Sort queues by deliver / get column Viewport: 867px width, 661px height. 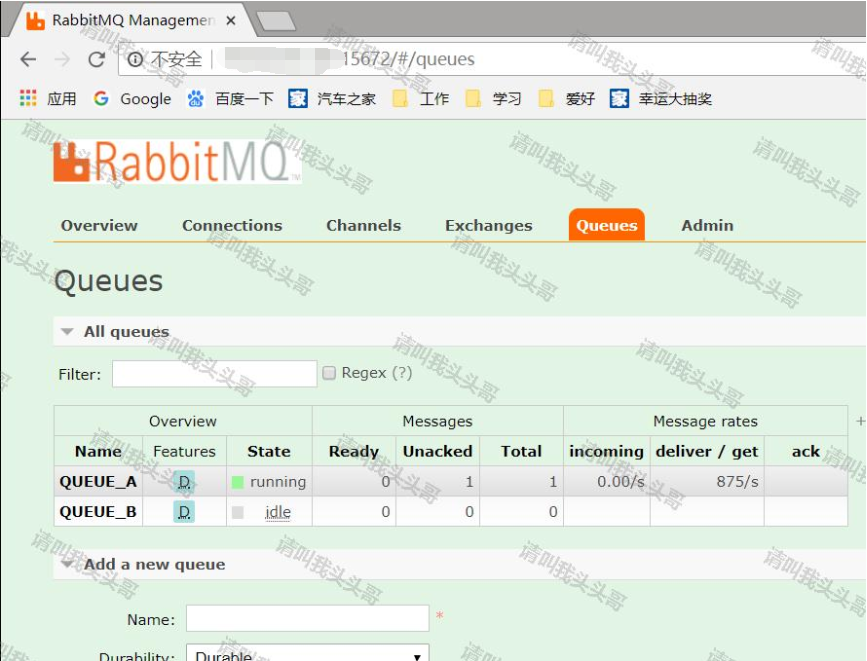tap(707, 451)
